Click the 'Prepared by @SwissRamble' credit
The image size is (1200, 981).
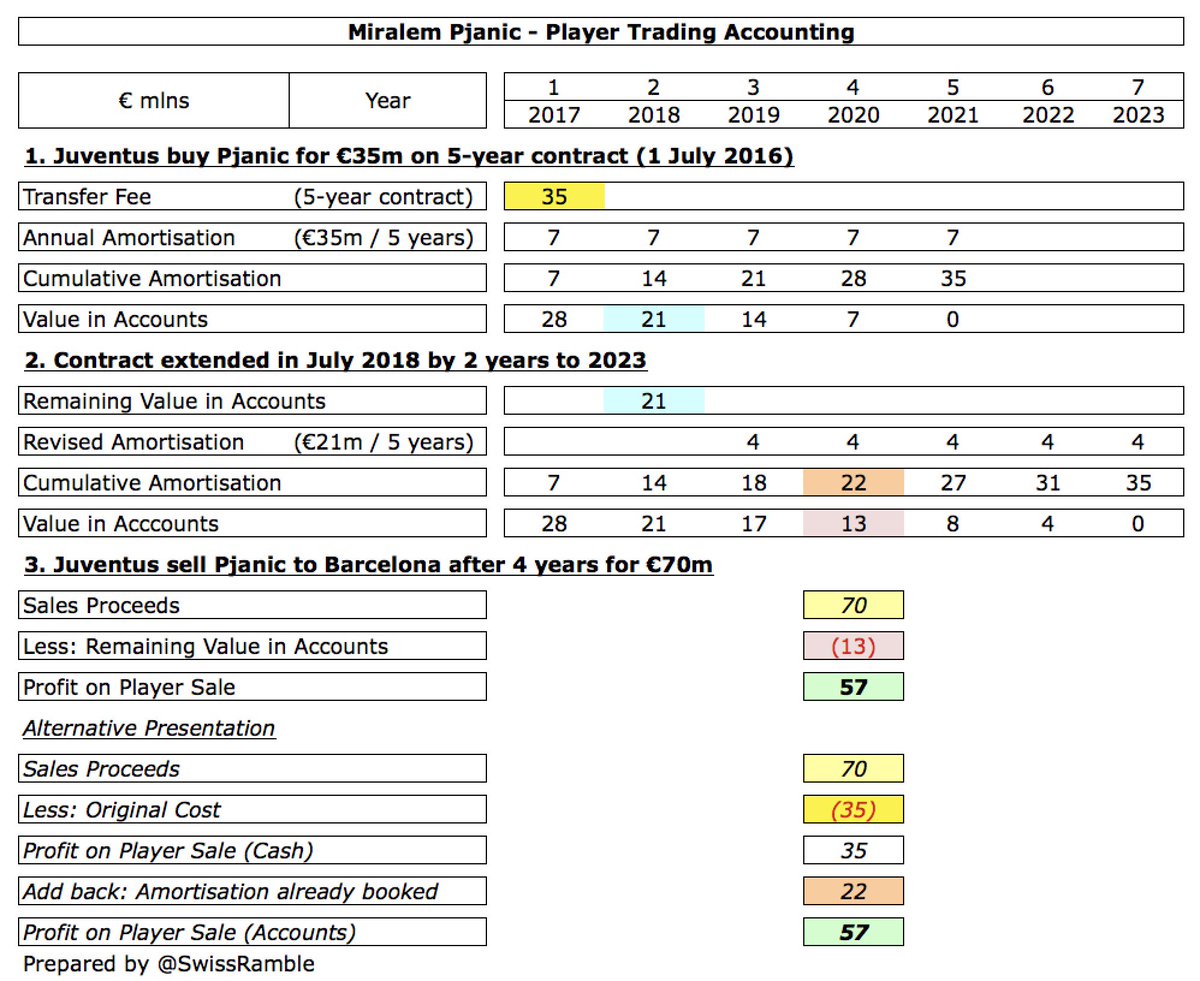point(168,964)
